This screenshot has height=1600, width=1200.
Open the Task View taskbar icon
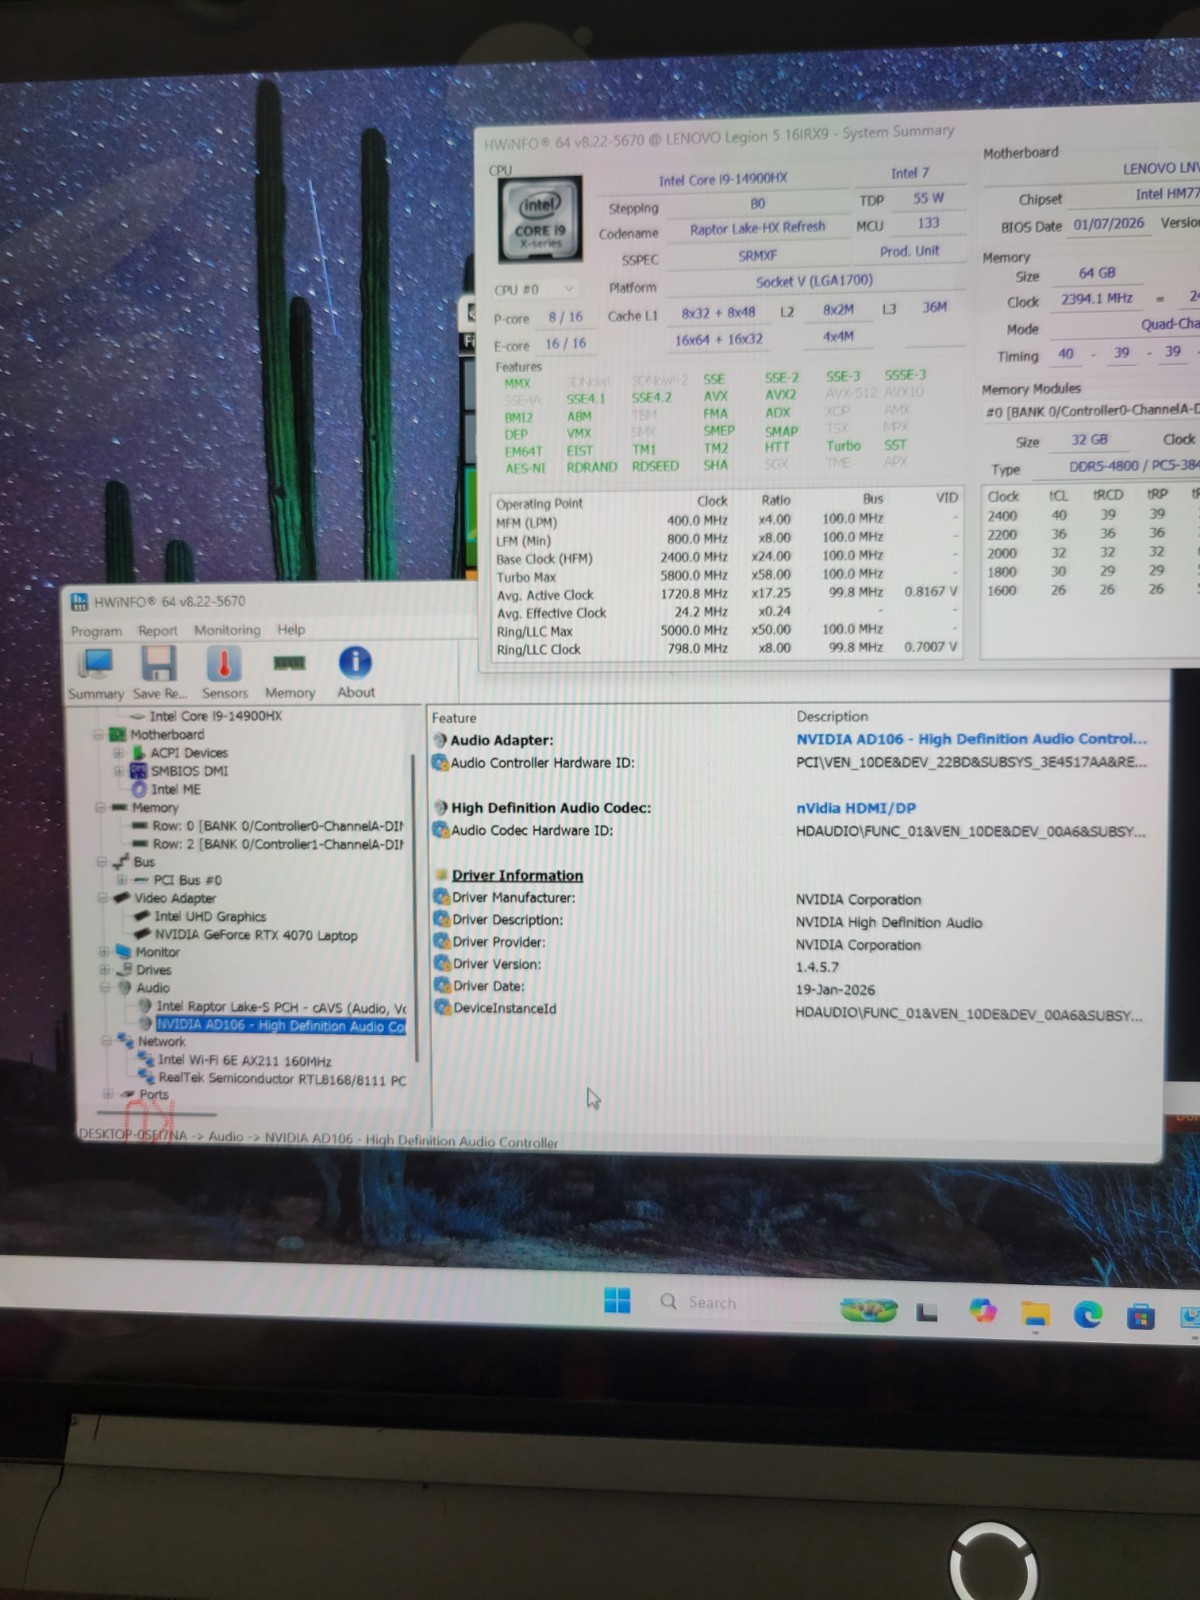[926, 1312]
